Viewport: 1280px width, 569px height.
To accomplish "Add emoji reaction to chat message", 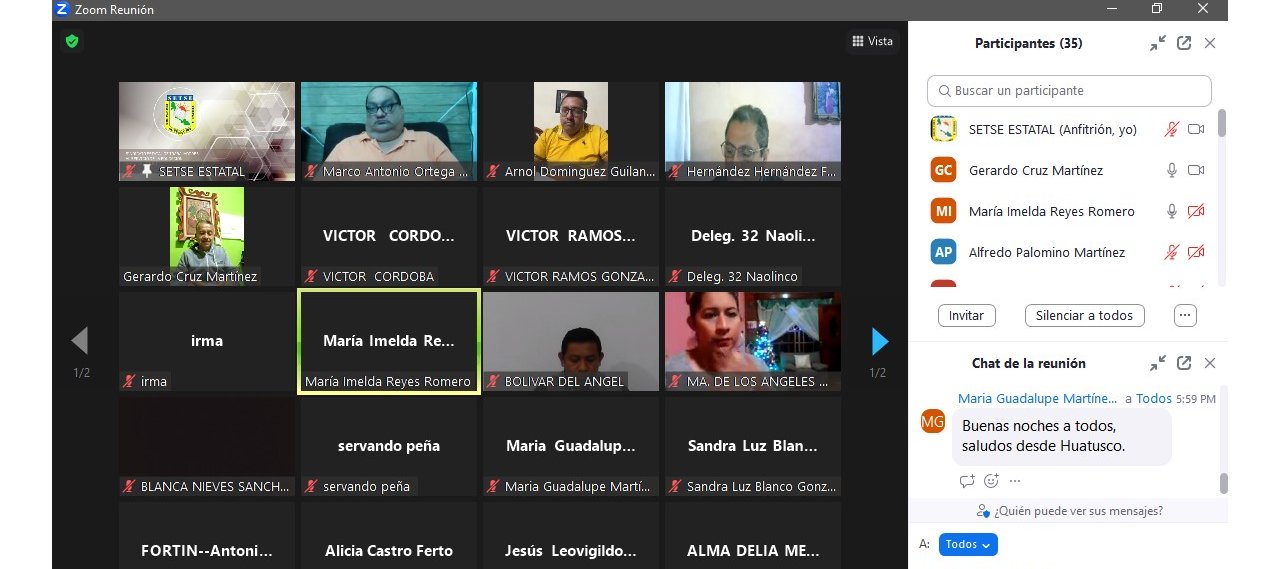I will [991, 481].
